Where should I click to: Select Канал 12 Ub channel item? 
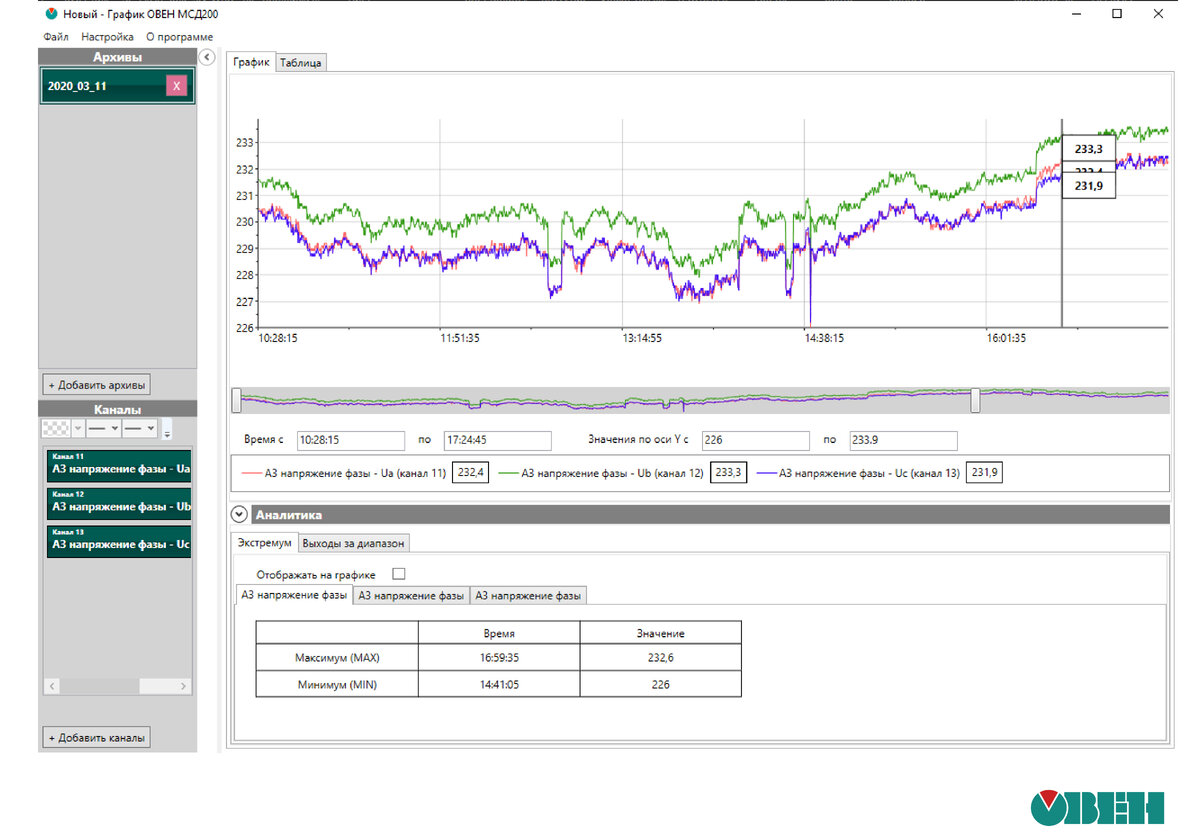coord(119,503)
